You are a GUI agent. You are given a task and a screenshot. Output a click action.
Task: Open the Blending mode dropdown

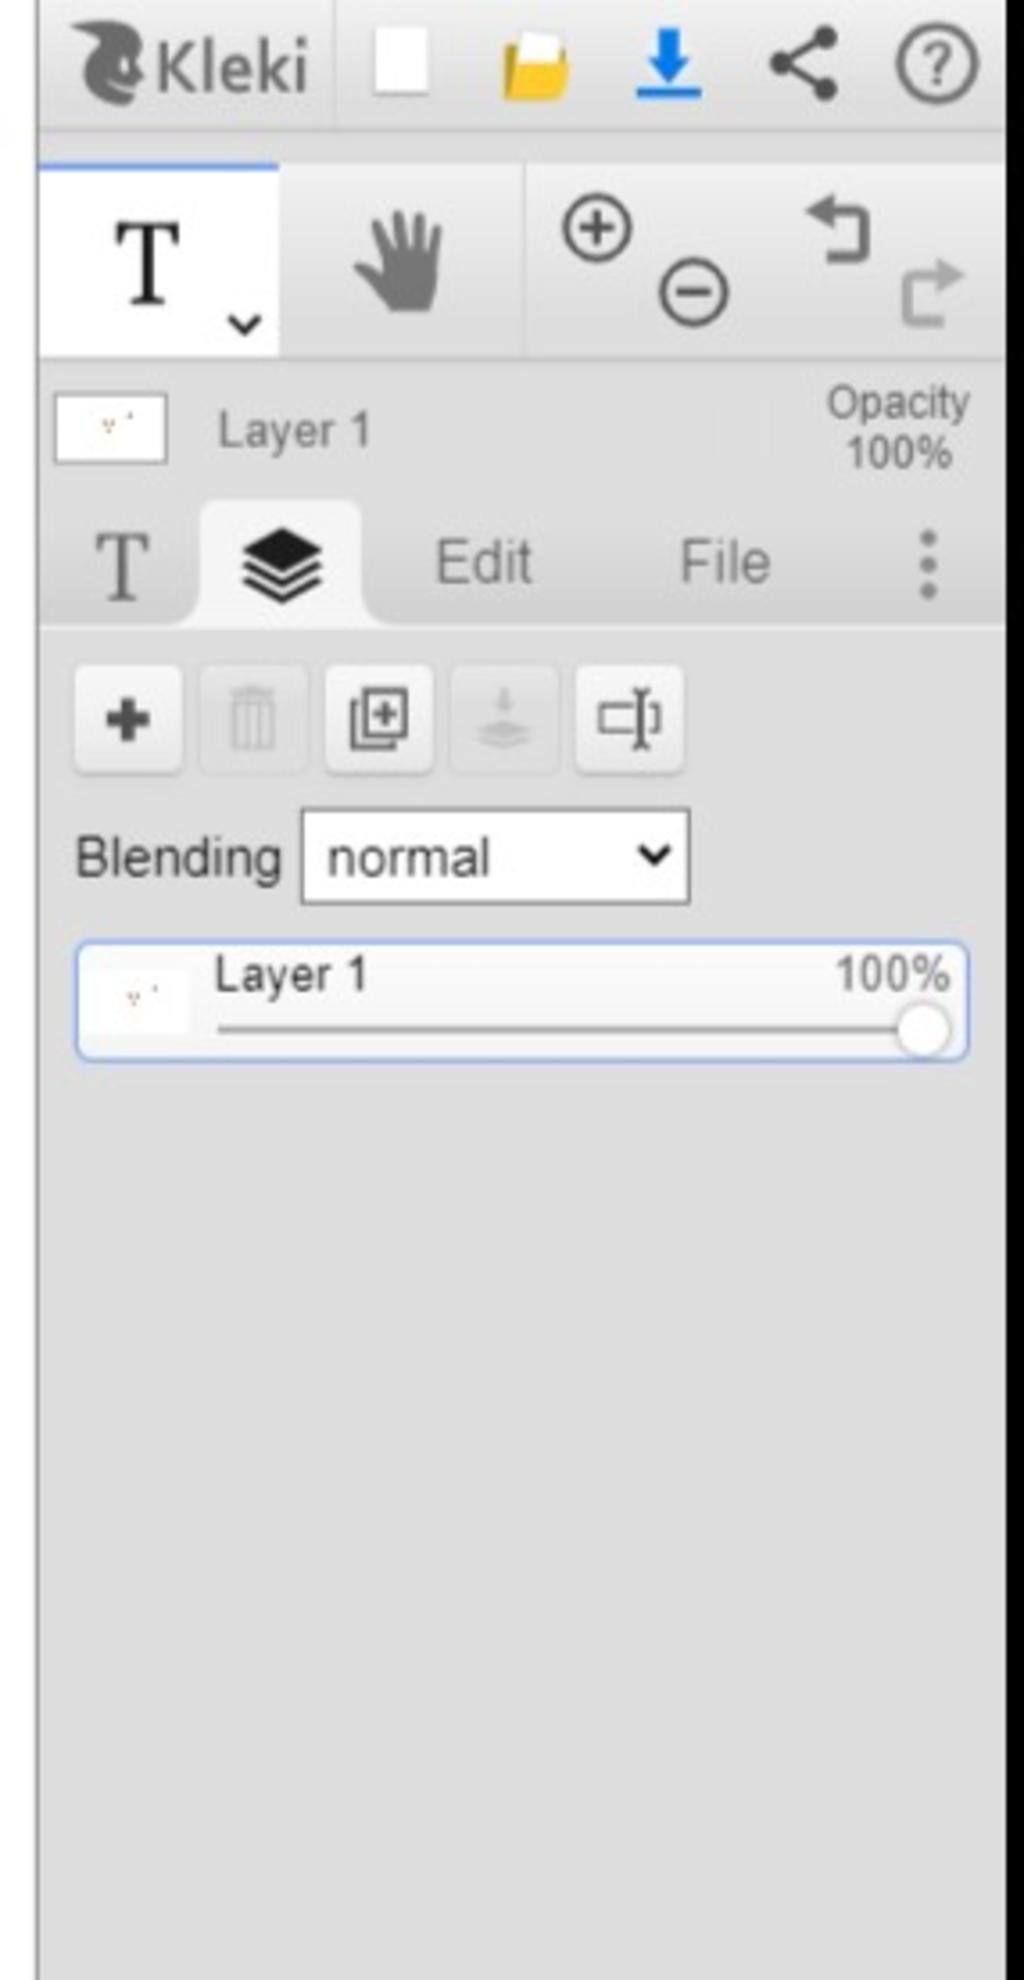click(495, 857)
